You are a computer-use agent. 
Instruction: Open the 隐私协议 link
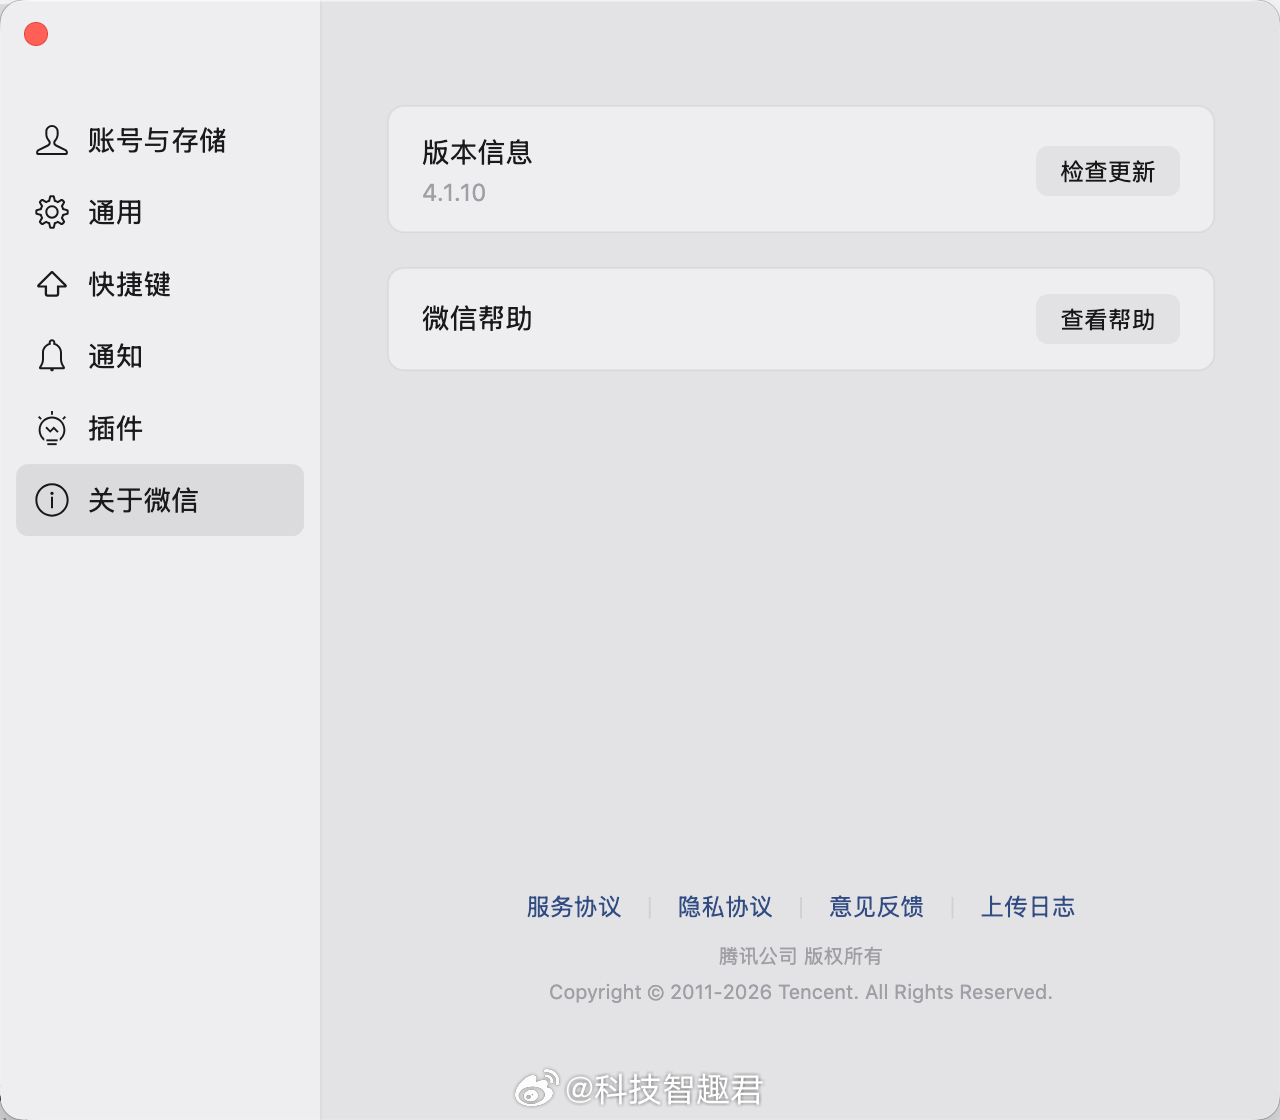(x=725, y=907)
